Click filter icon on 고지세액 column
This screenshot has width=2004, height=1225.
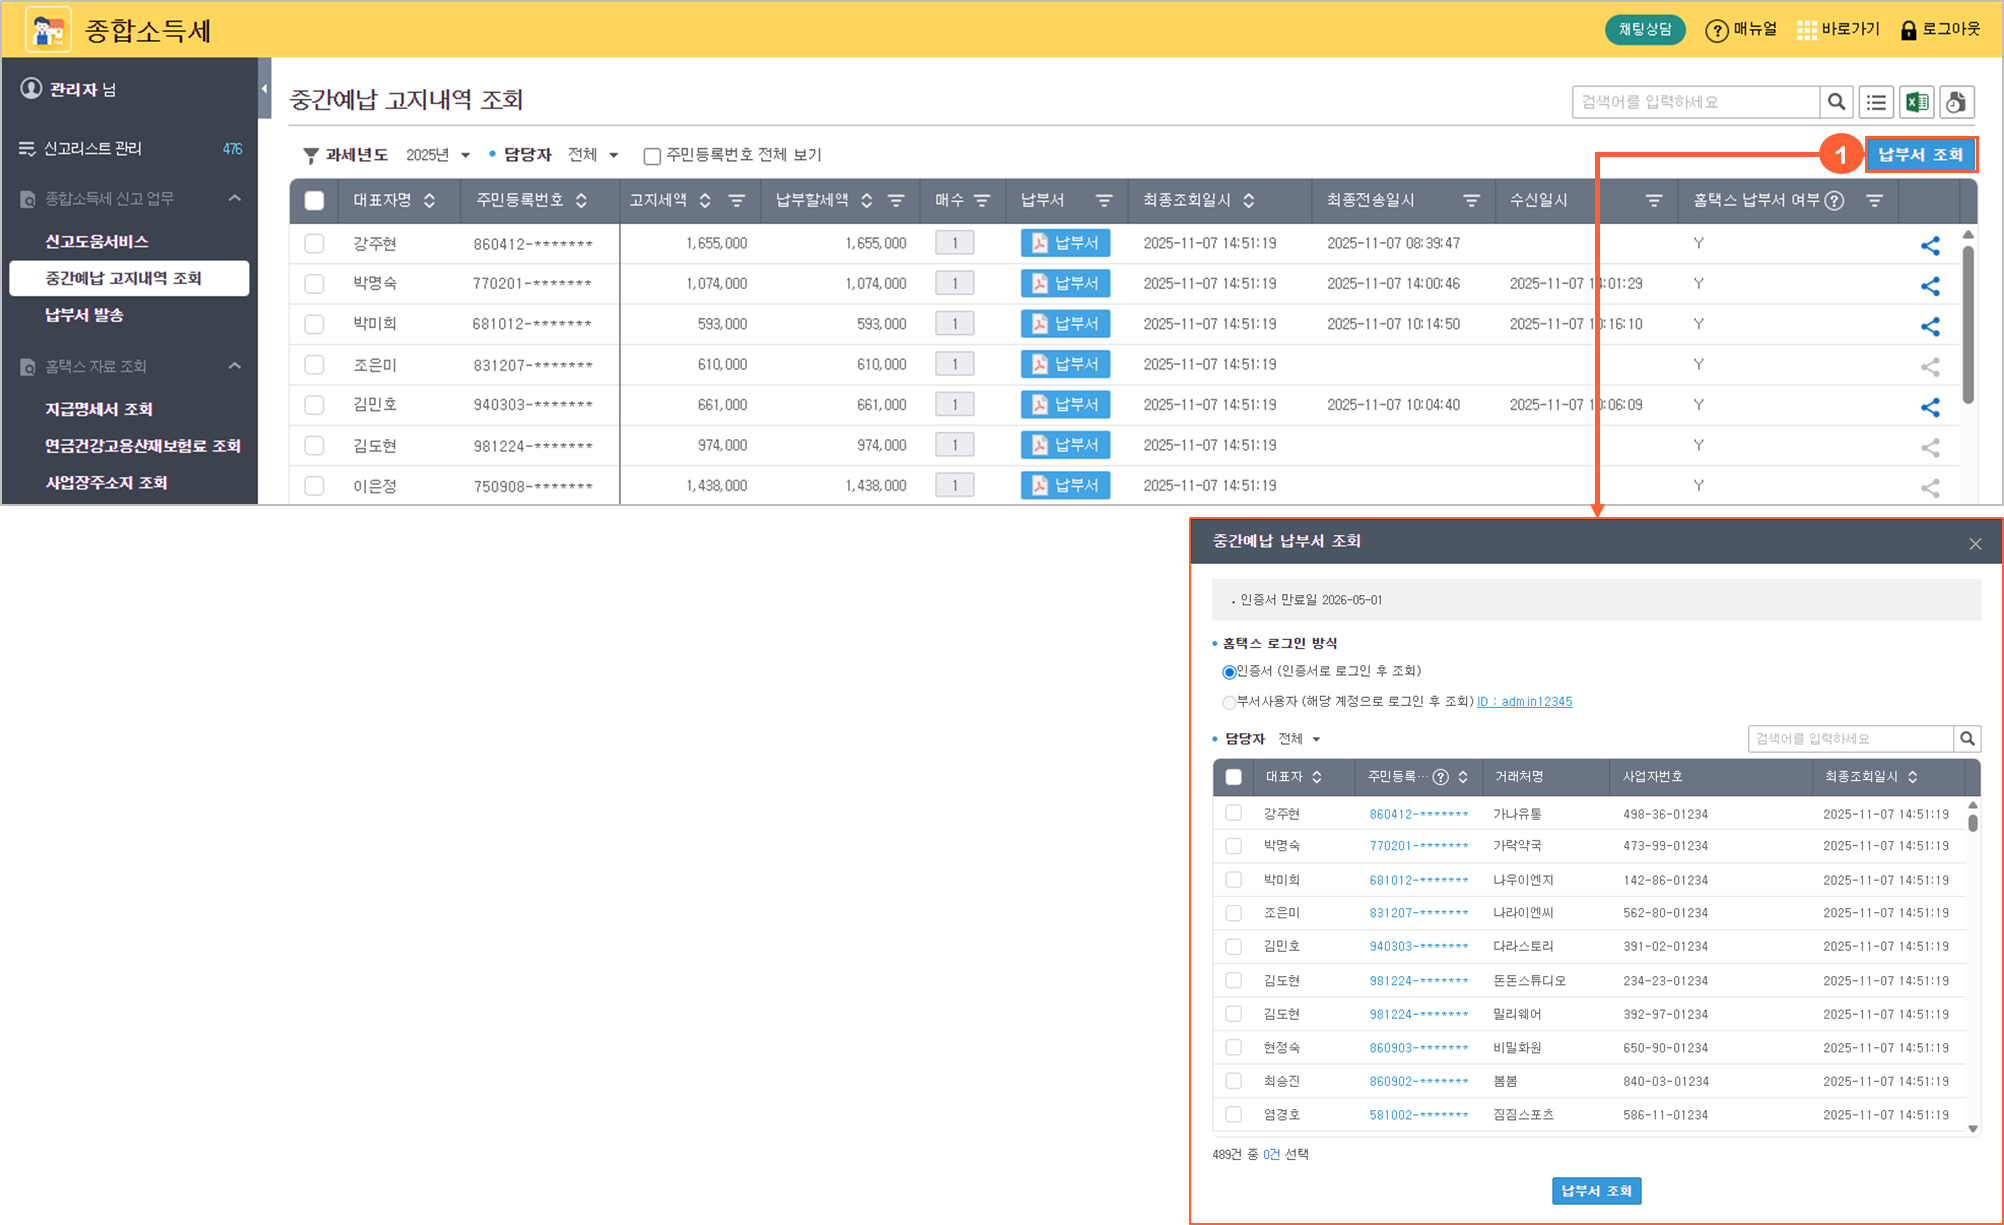737,201
